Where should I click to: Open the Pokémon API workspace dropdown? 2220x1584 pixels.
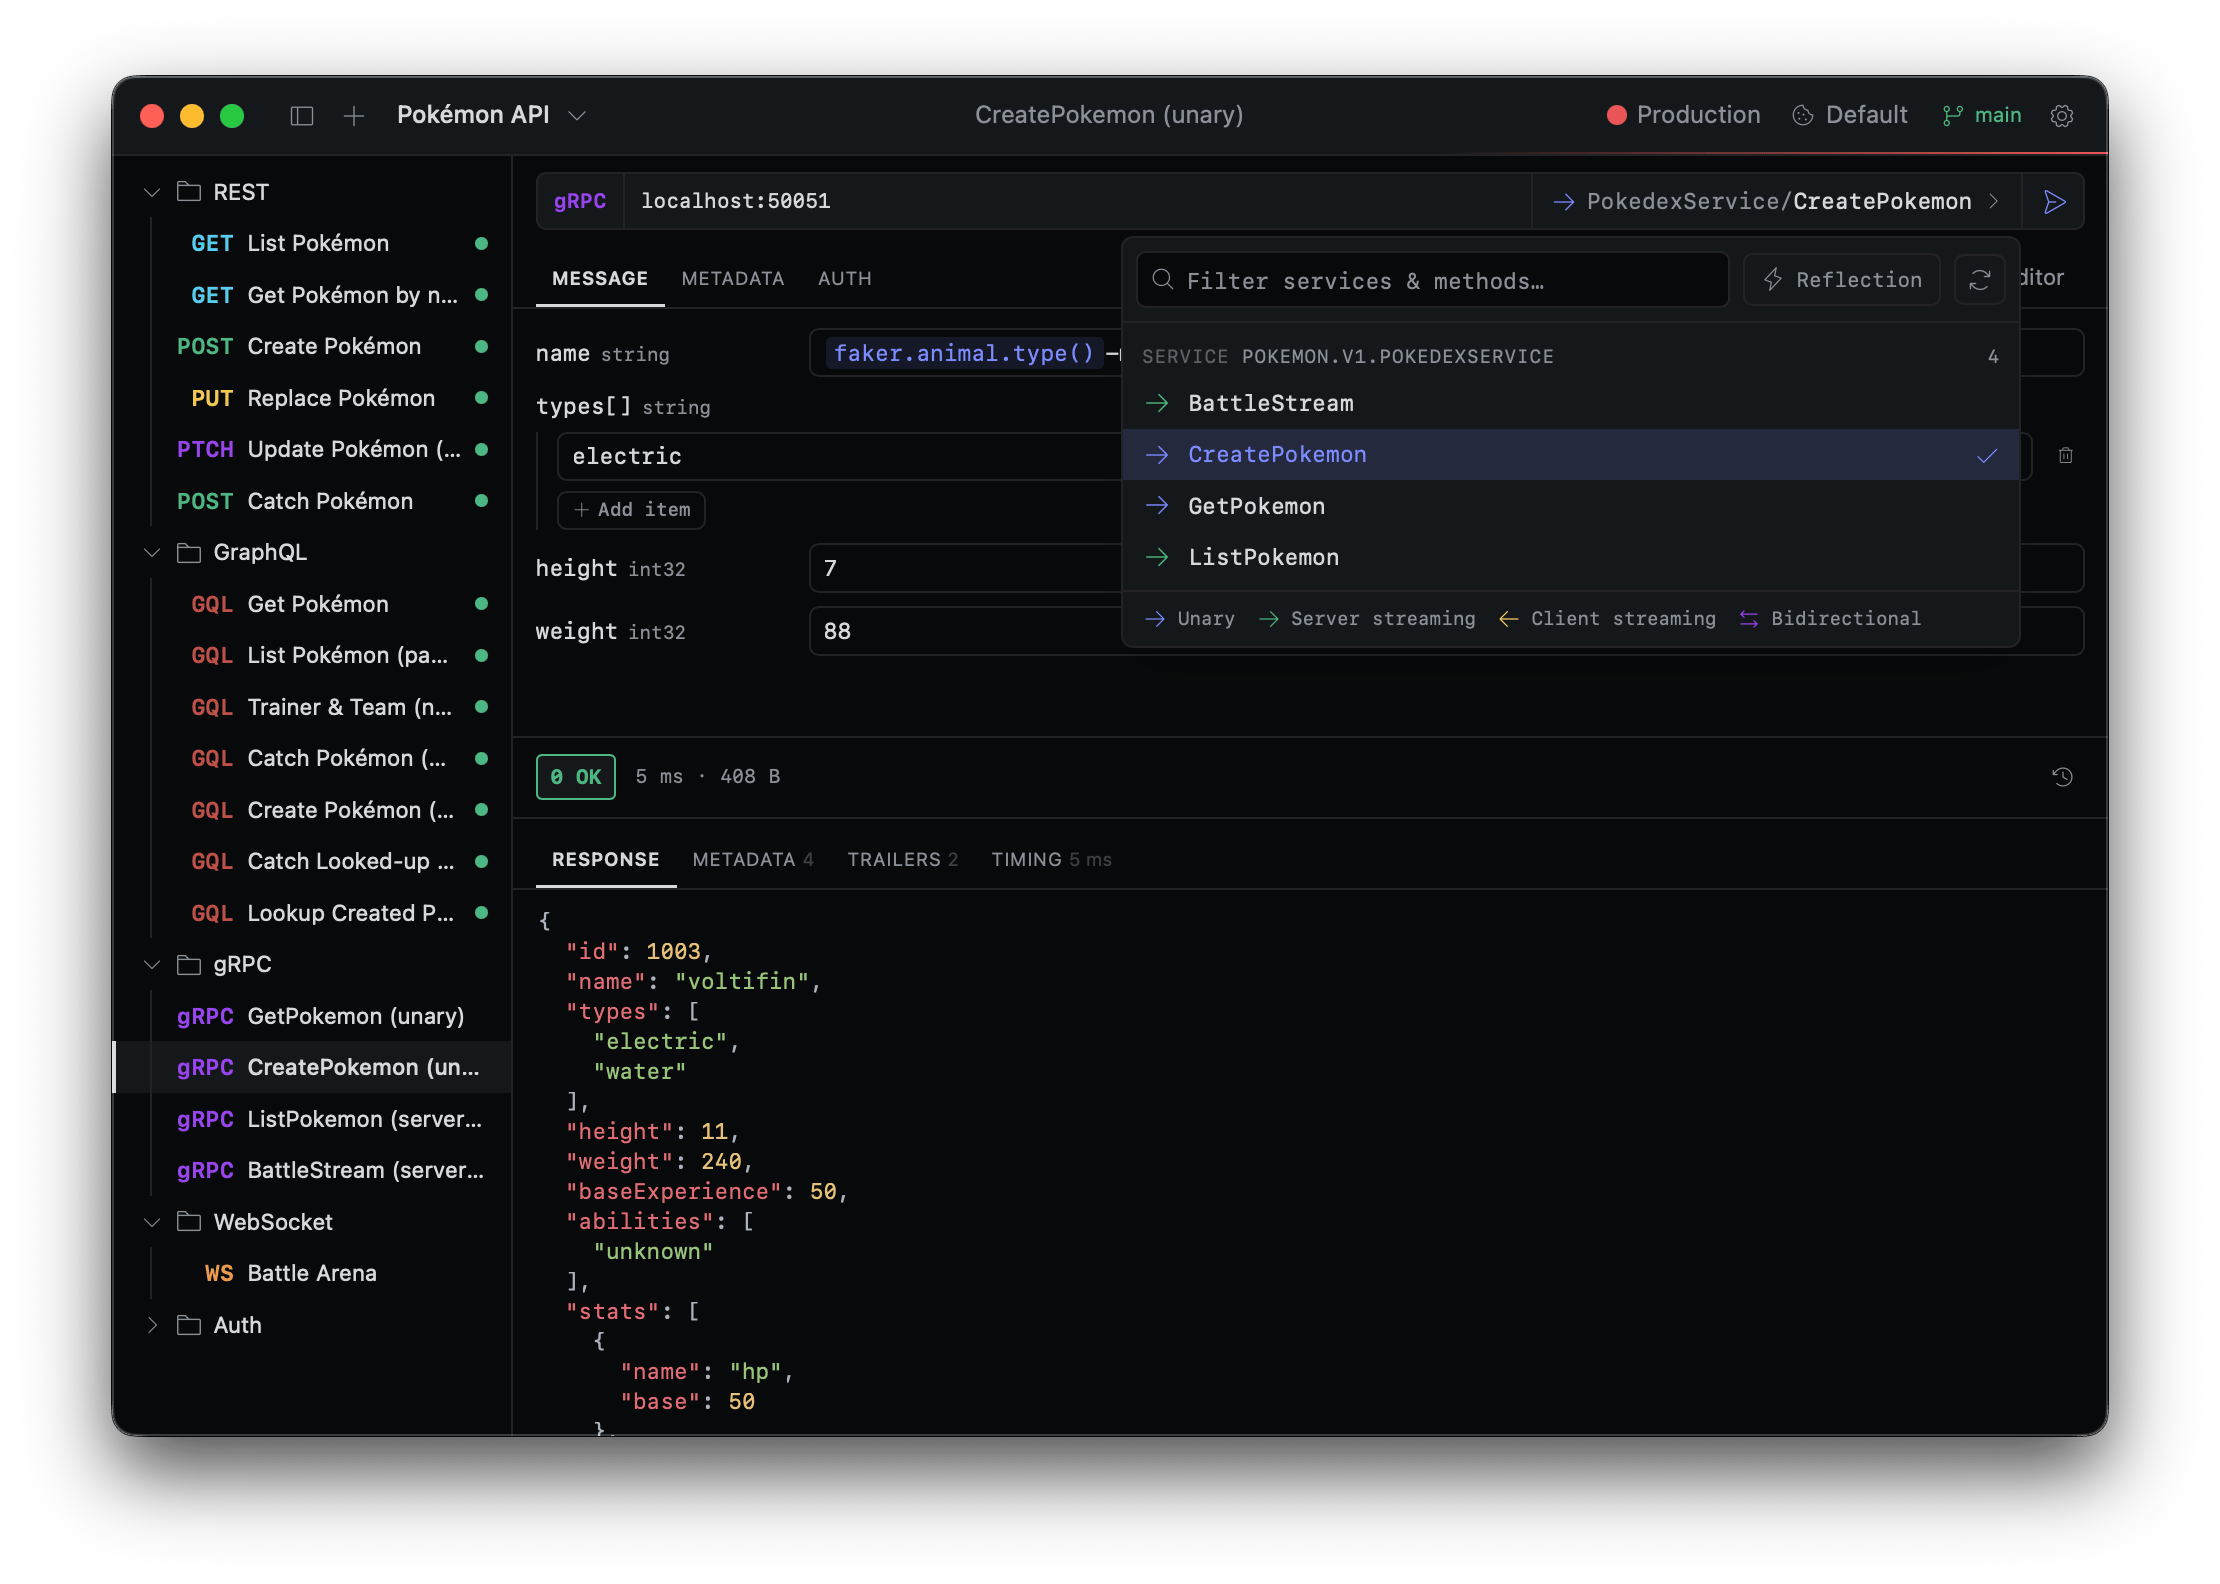click(491, 116)
